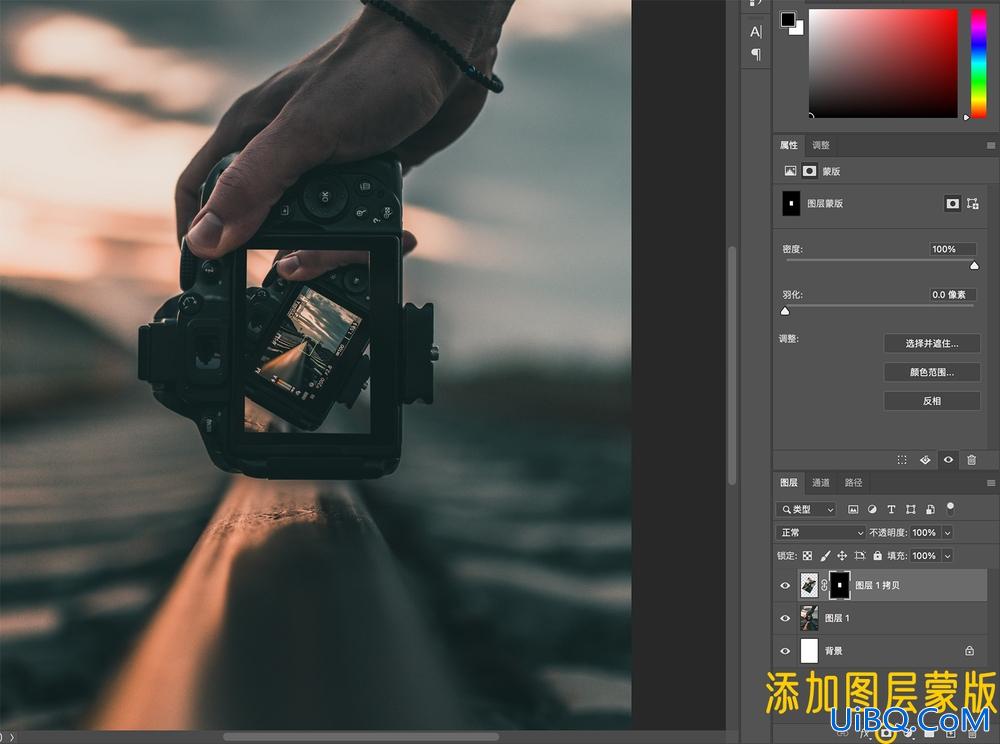Open the Properties panel flyout menu

pyautogui.click(x=990, y=145)
